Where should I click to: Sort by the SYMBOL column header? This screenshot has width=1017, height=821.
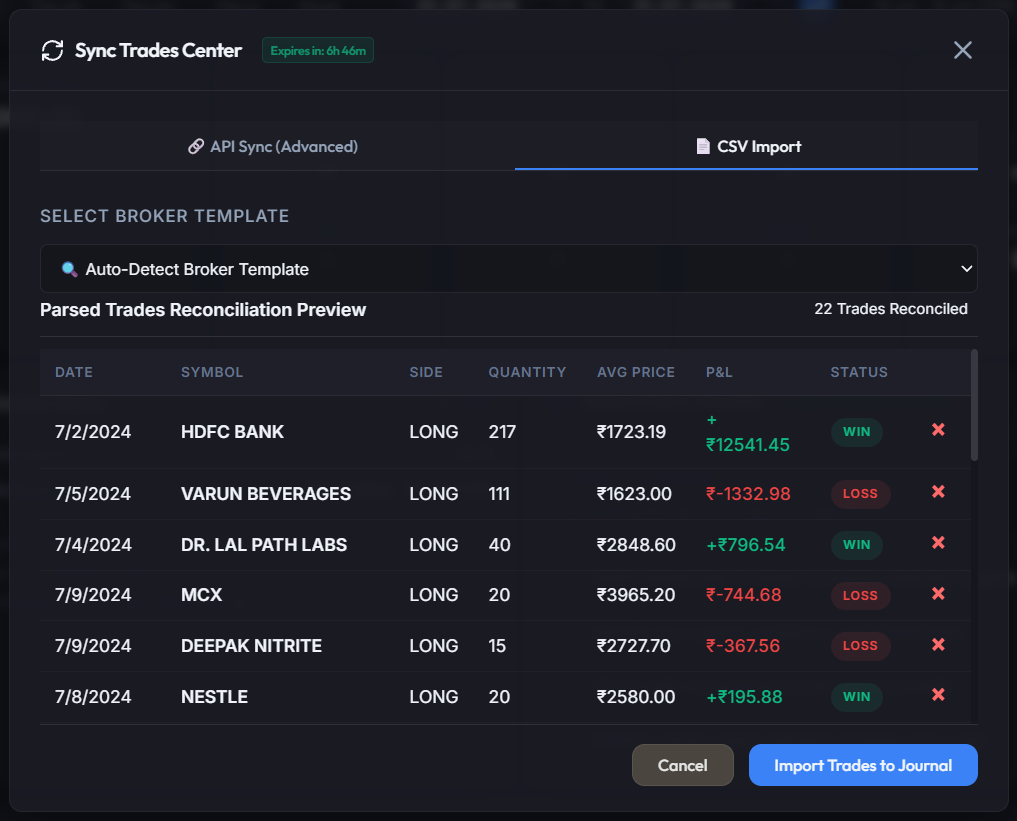(x=212, y=372)
